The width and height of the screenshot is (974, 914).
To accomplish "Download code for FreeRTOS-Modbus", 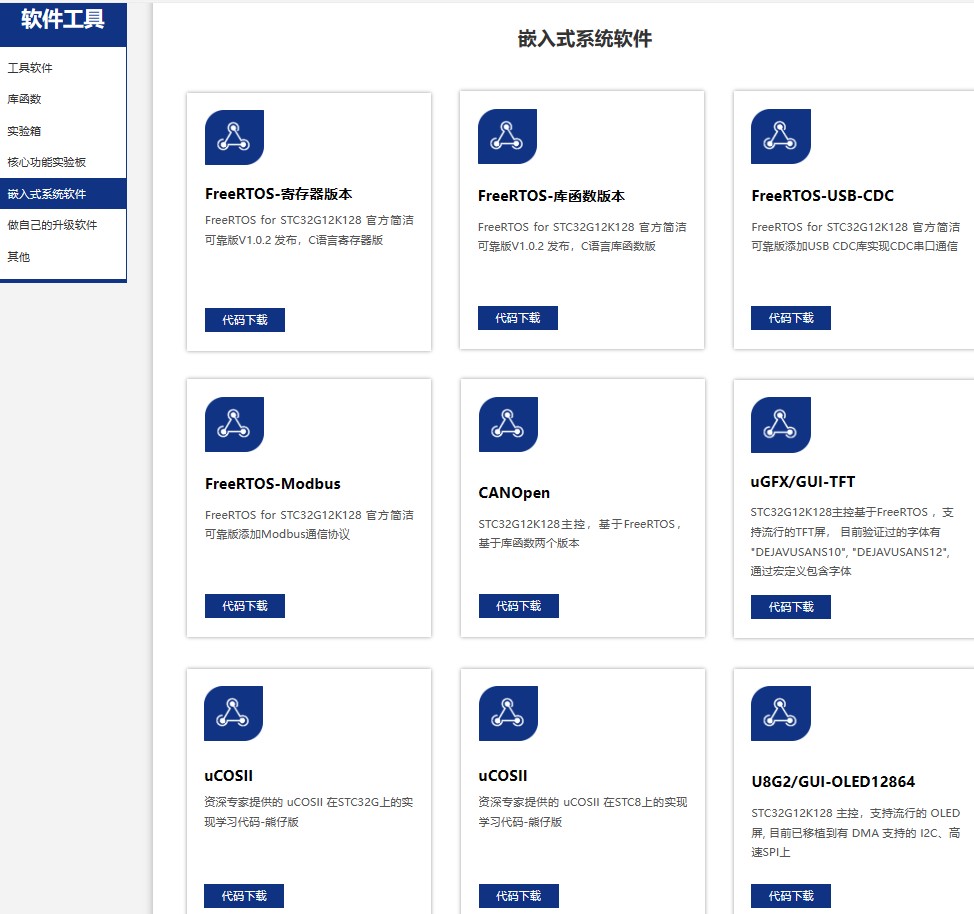I will (x=245, y=606).
